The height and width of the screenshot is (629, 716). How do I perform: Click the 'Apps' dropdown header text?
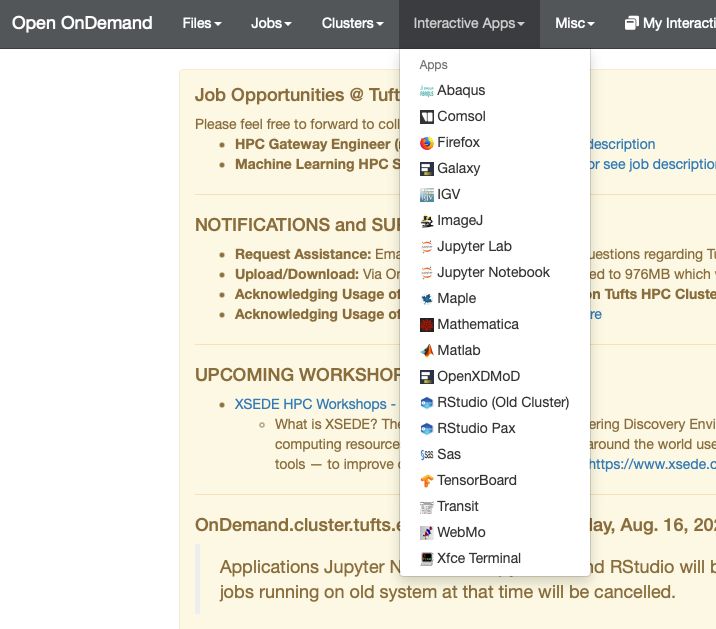coord(433,65)
